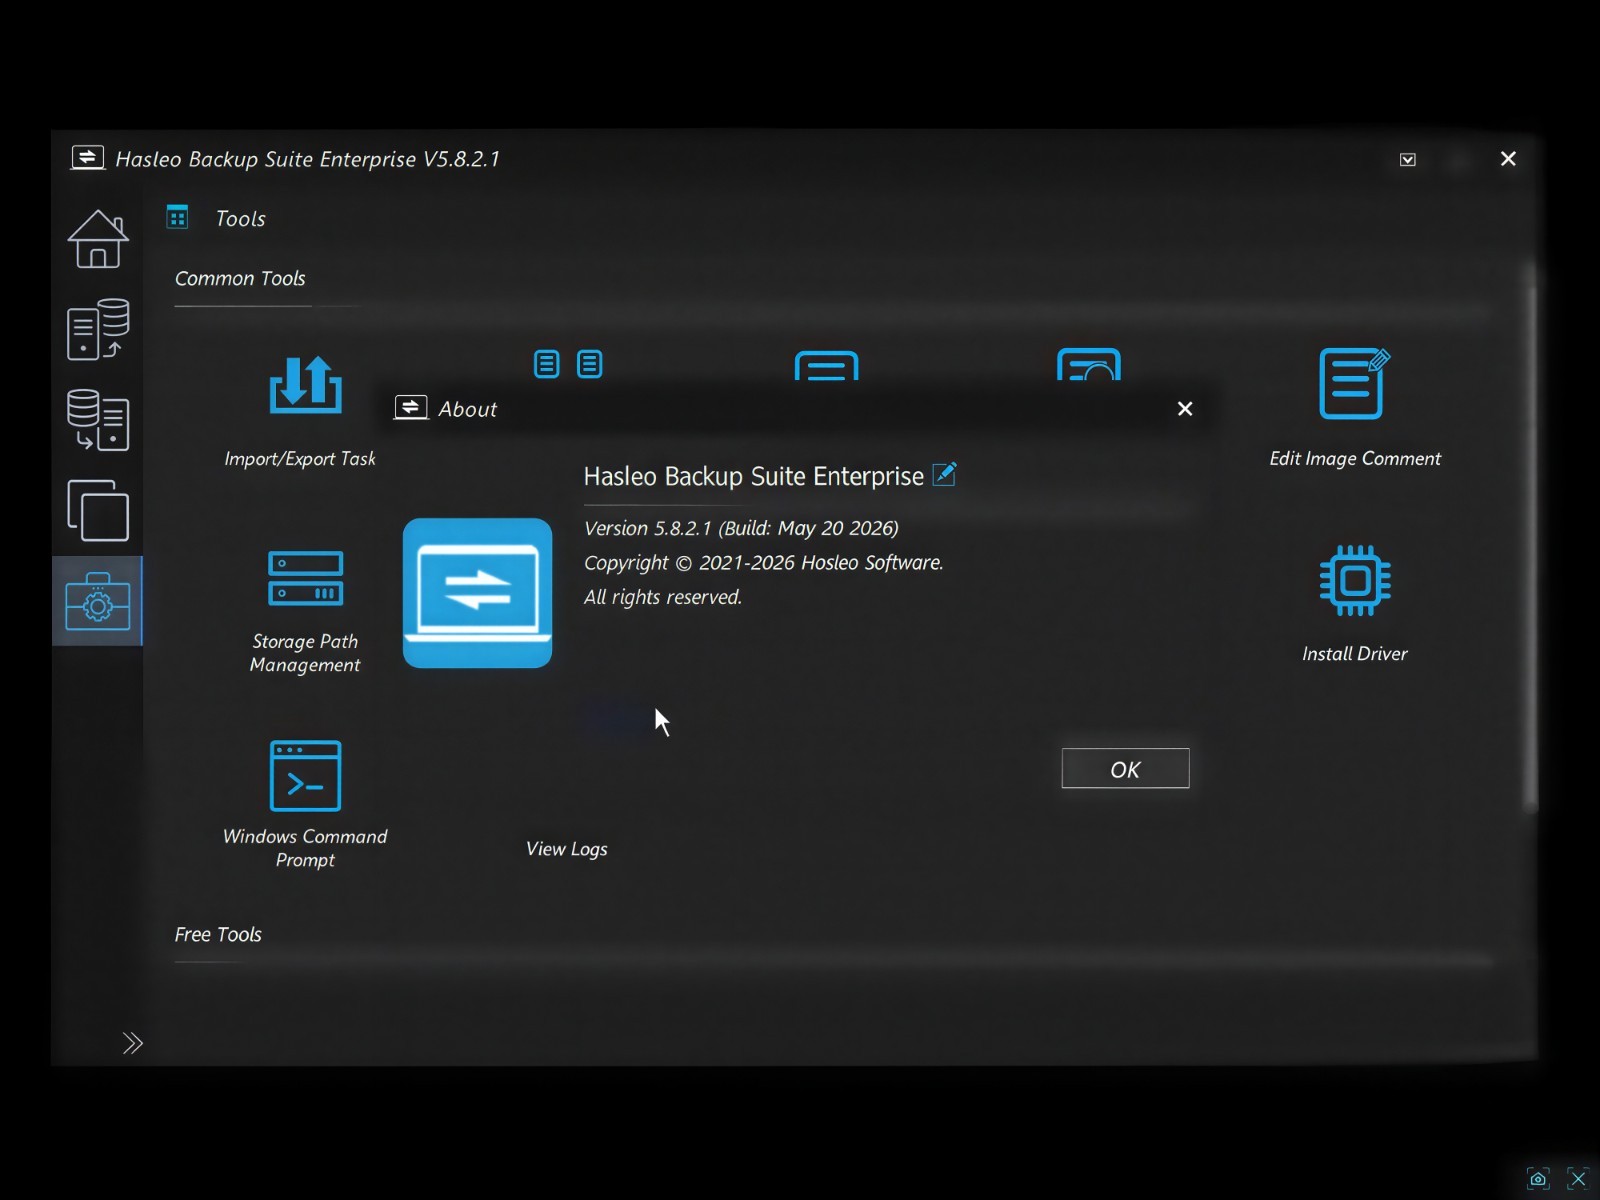Click the Common Tools section heading

[240, 278]
